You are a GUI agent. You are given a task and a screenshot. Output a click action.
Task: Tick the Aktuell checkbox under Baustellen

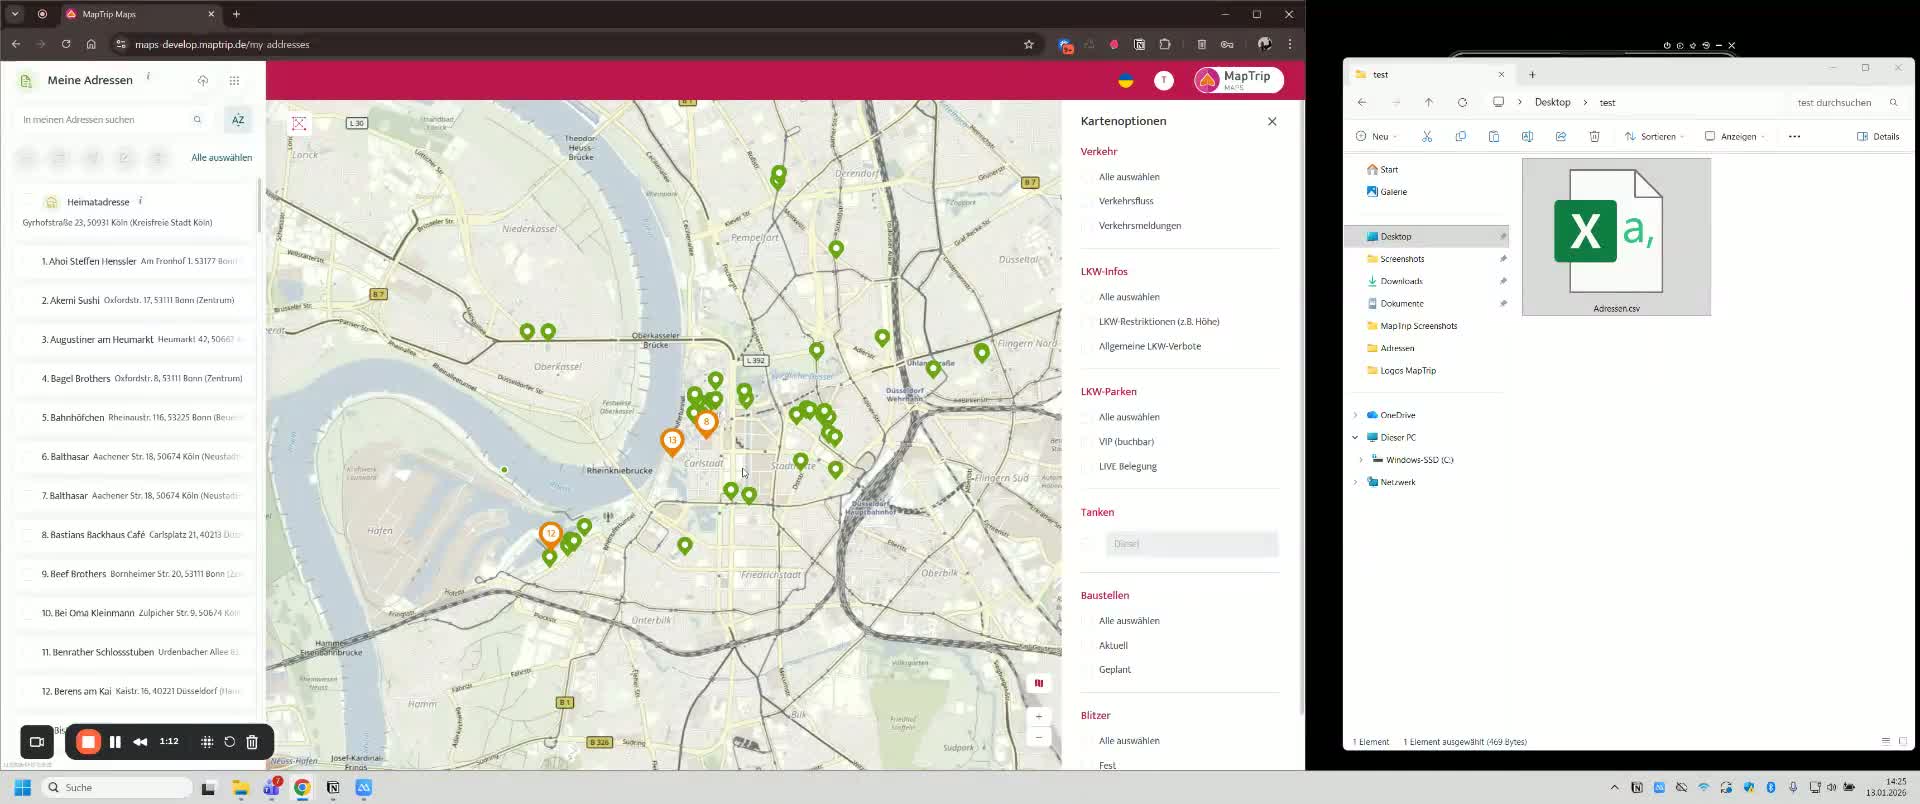tap(1087, 646)
